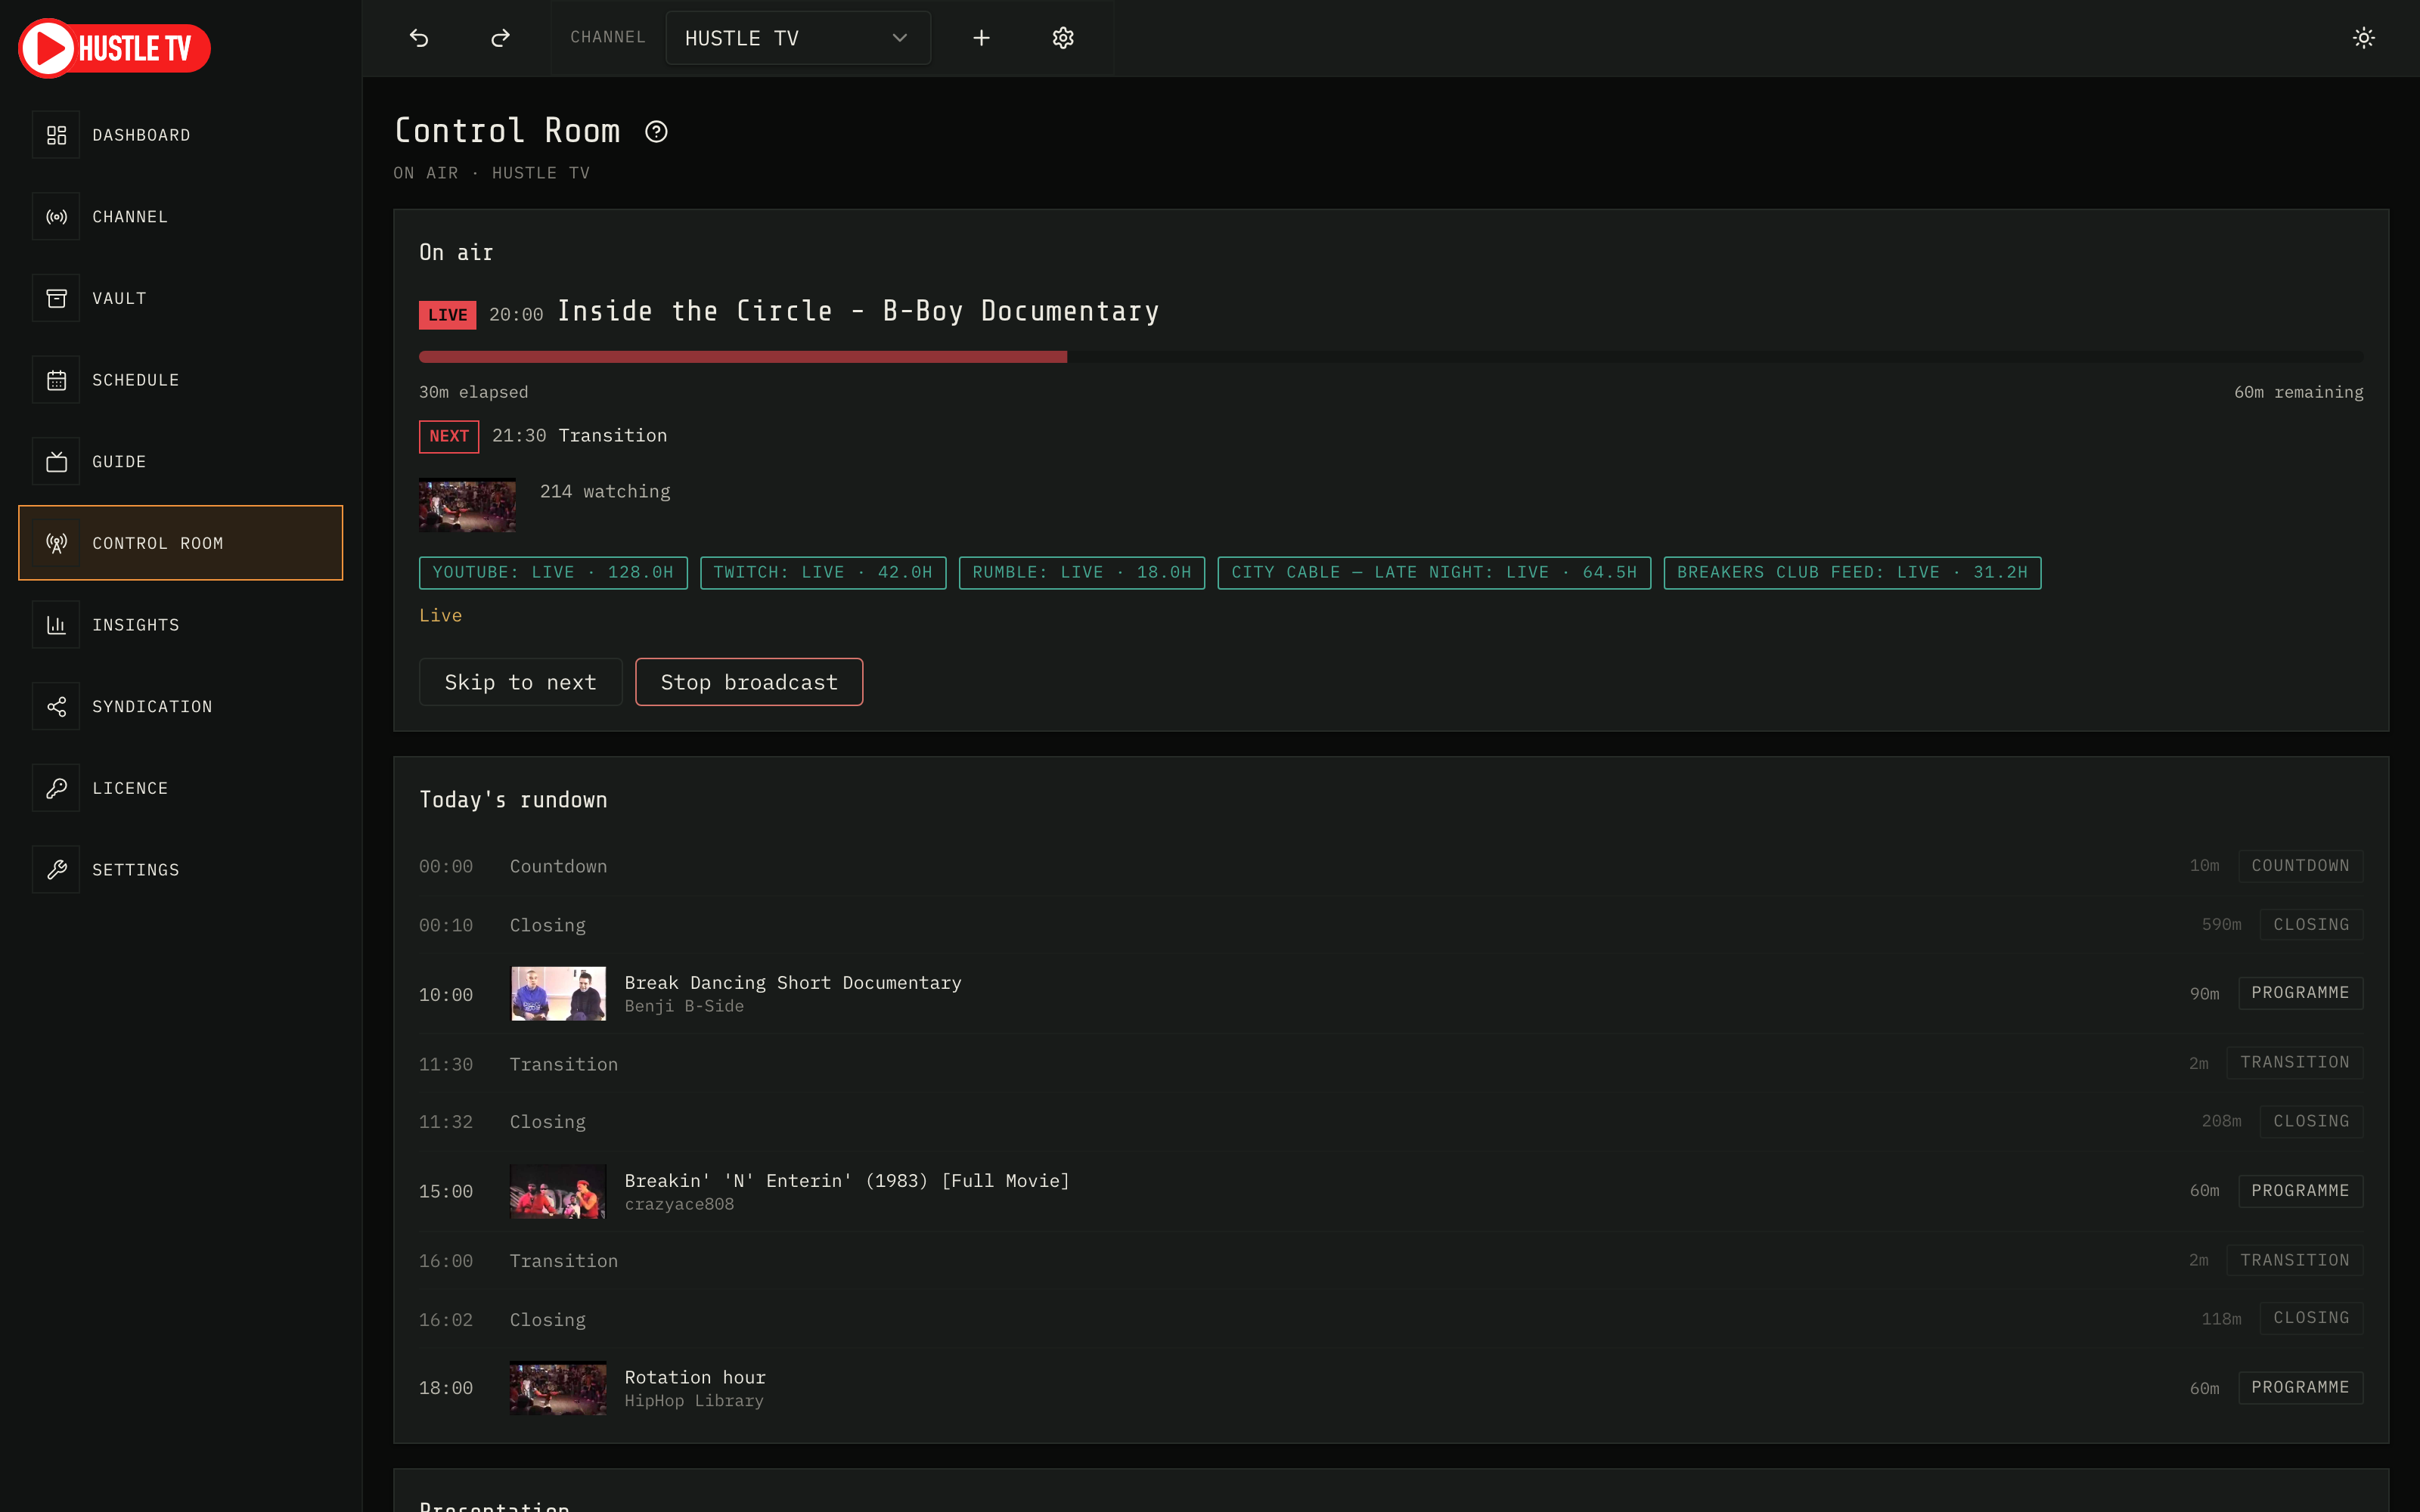Open Control Room help icon
This screenshot has height=1512, width=2420.
point(656,132)
